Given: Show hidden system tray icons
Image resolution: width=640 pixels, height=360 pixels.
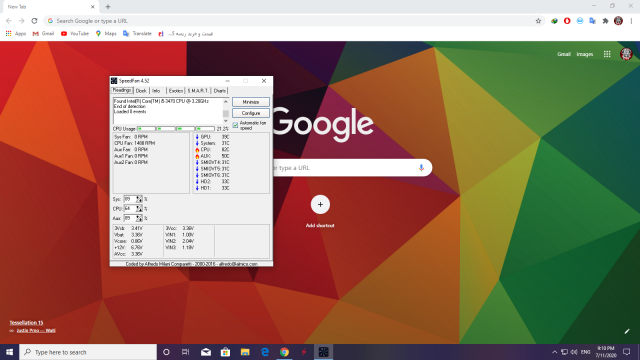Looking at the screenshot, I should (x=554, y=352).
